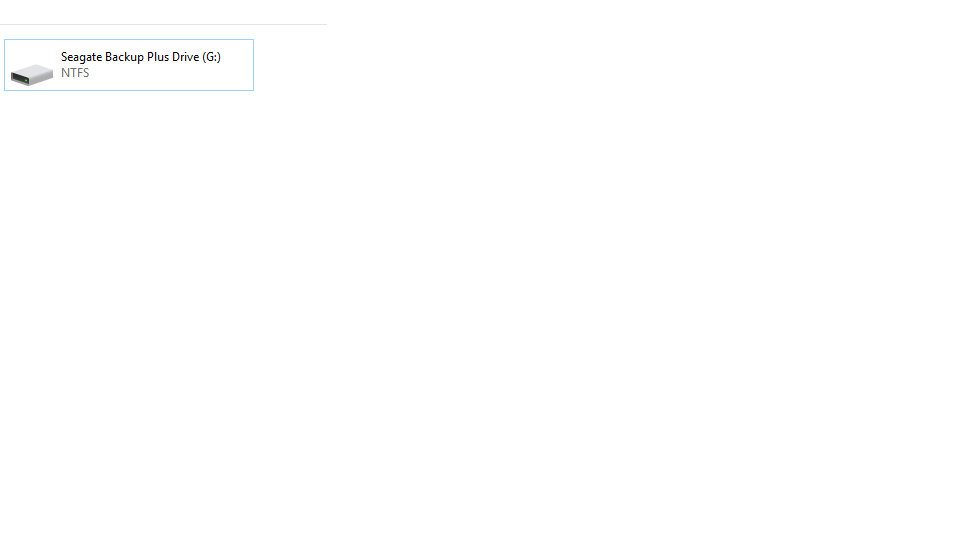Deselect by clicking empty white area below the drive
Viewport: 960px width, 540px height.
pos(478,306)
